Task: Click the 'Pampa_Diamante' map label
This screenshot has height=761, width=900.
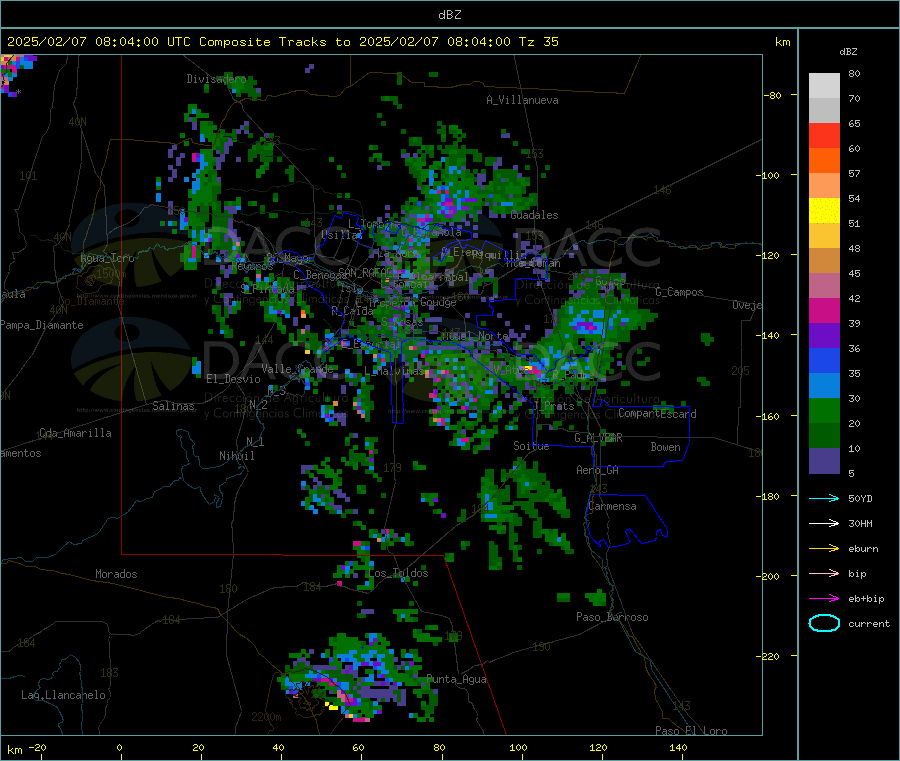Action: (42, 325)
